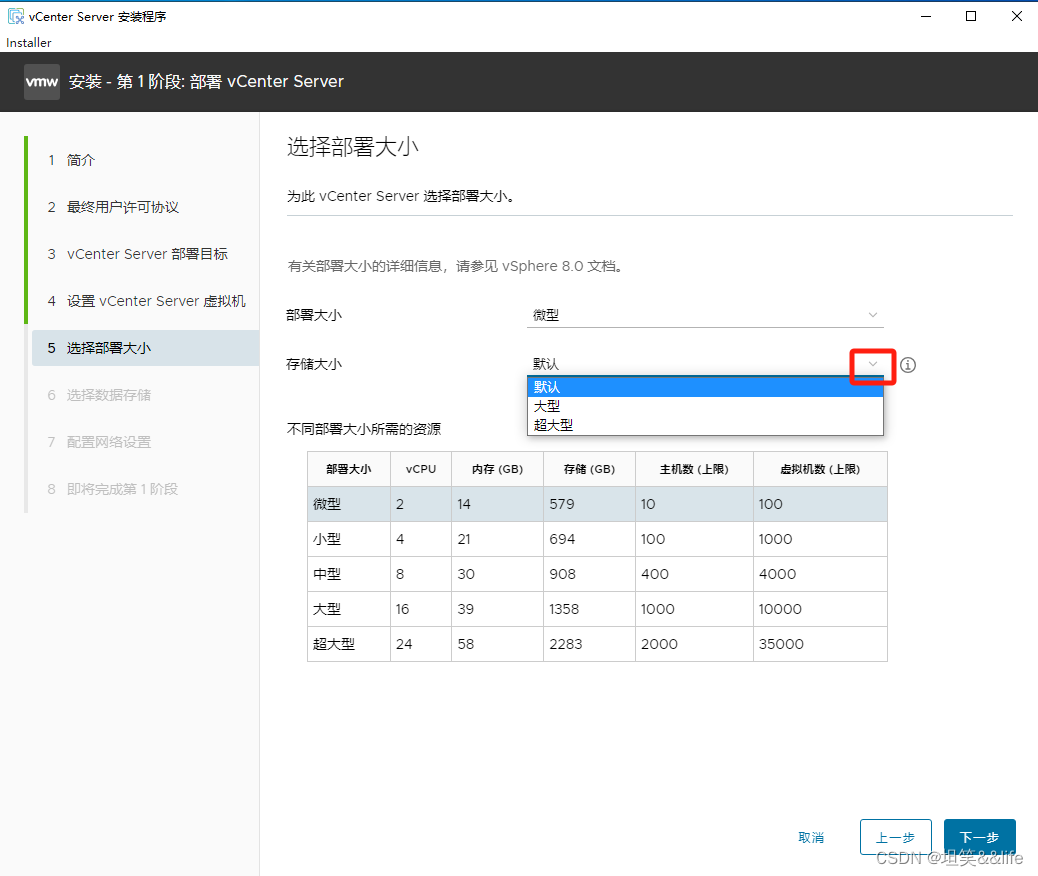Click the 下一步 button
Screen dimensions: 1038x876
[x=979, y=837]
